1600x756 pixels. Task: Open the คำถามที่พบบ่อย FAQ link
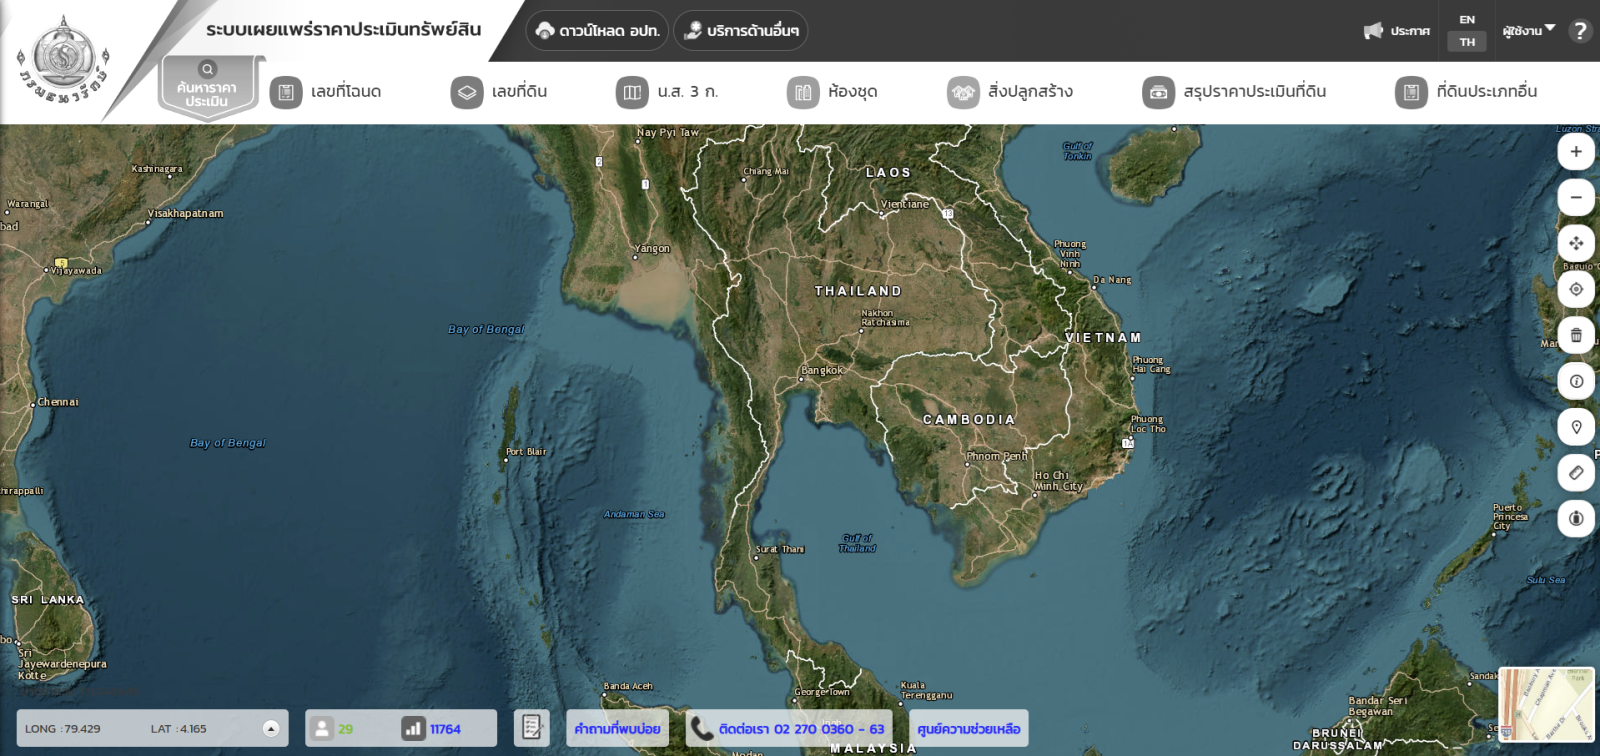point(617,729)
